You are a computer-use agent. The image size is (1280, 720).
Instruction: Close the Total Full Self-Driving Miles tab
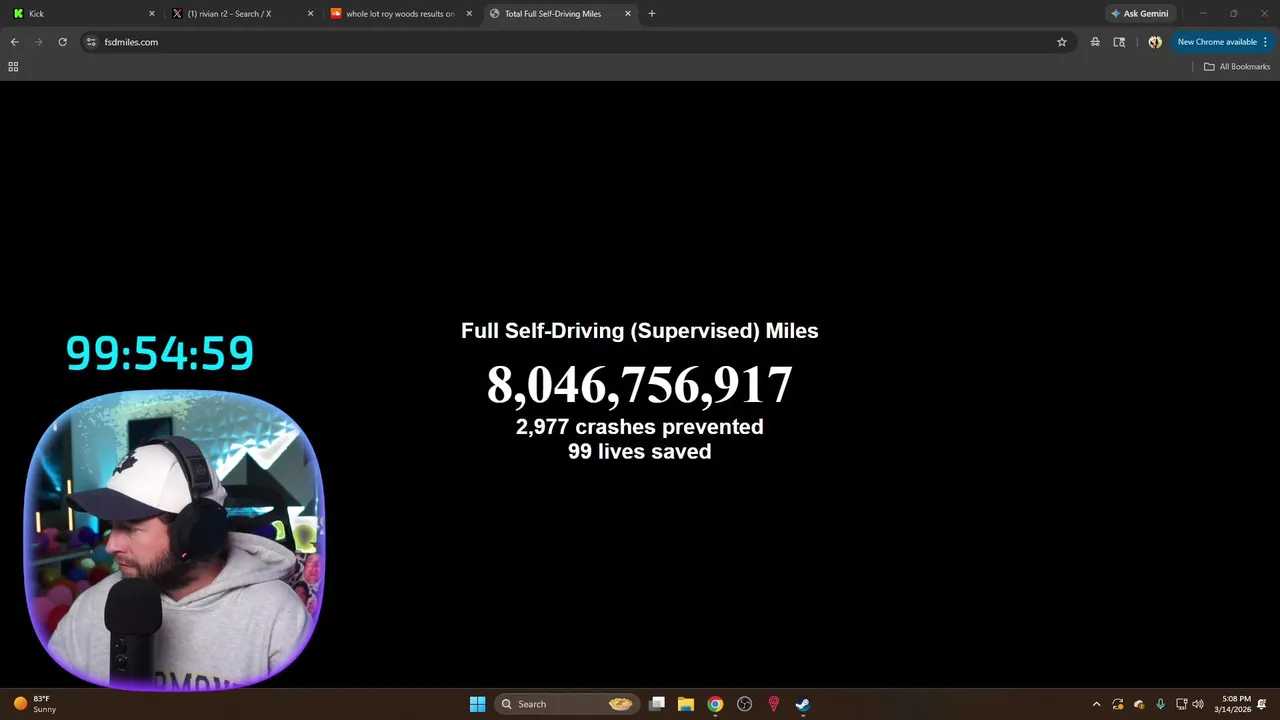(628, 14)
